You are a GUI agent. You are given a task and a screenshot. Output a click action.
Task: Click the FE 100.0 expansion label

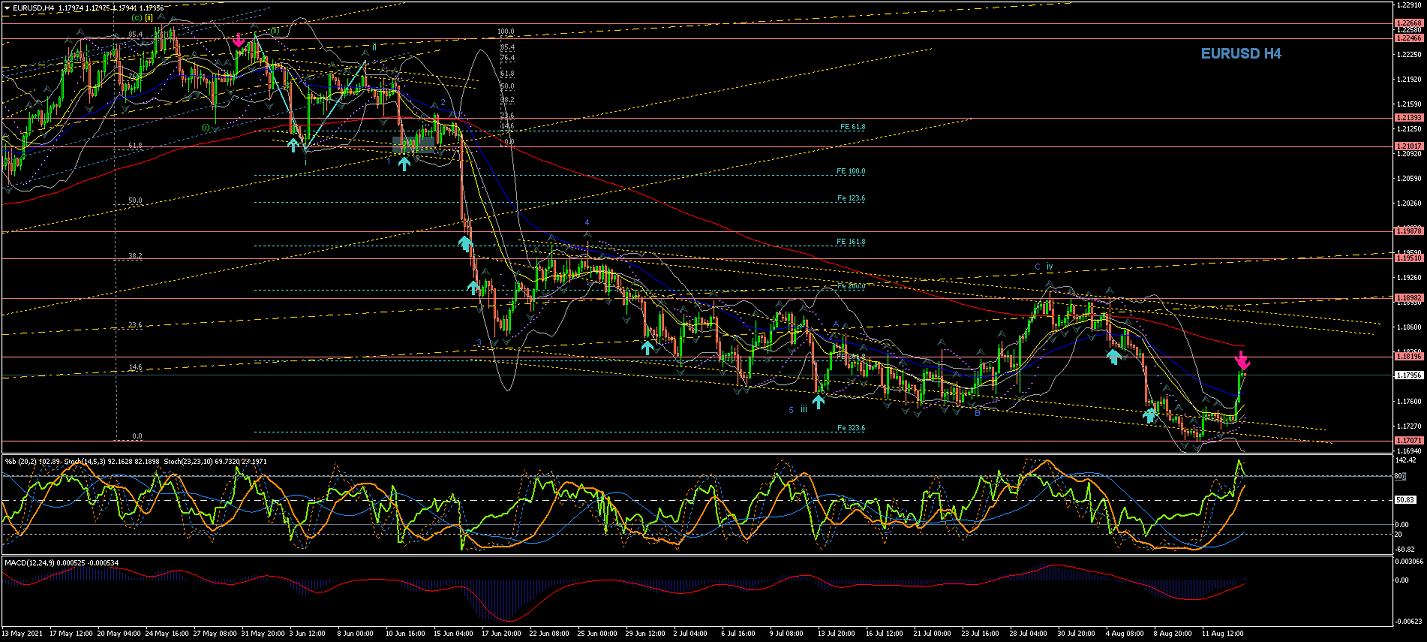click(x=851, y=171)
